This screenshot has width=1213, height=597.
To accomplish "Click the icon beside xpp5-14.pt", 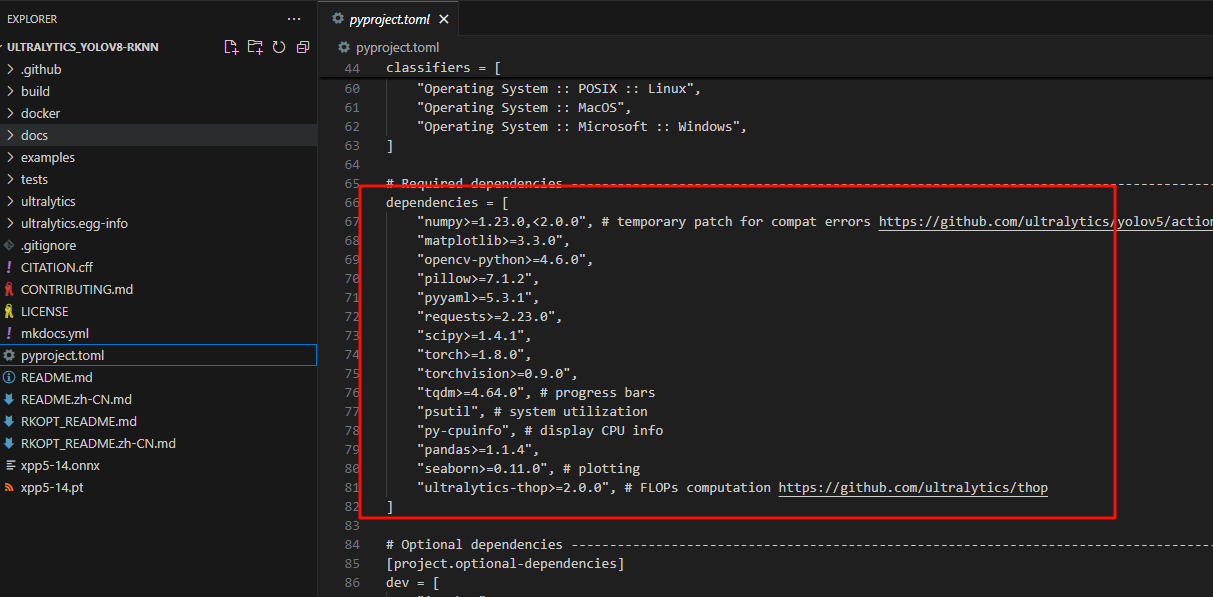I will pyautogui.click(x=9, y=487).
